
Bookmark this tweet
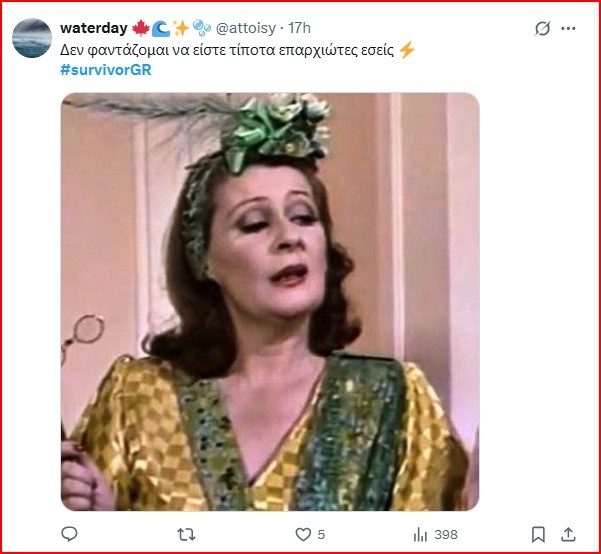(x=538, y=534)
